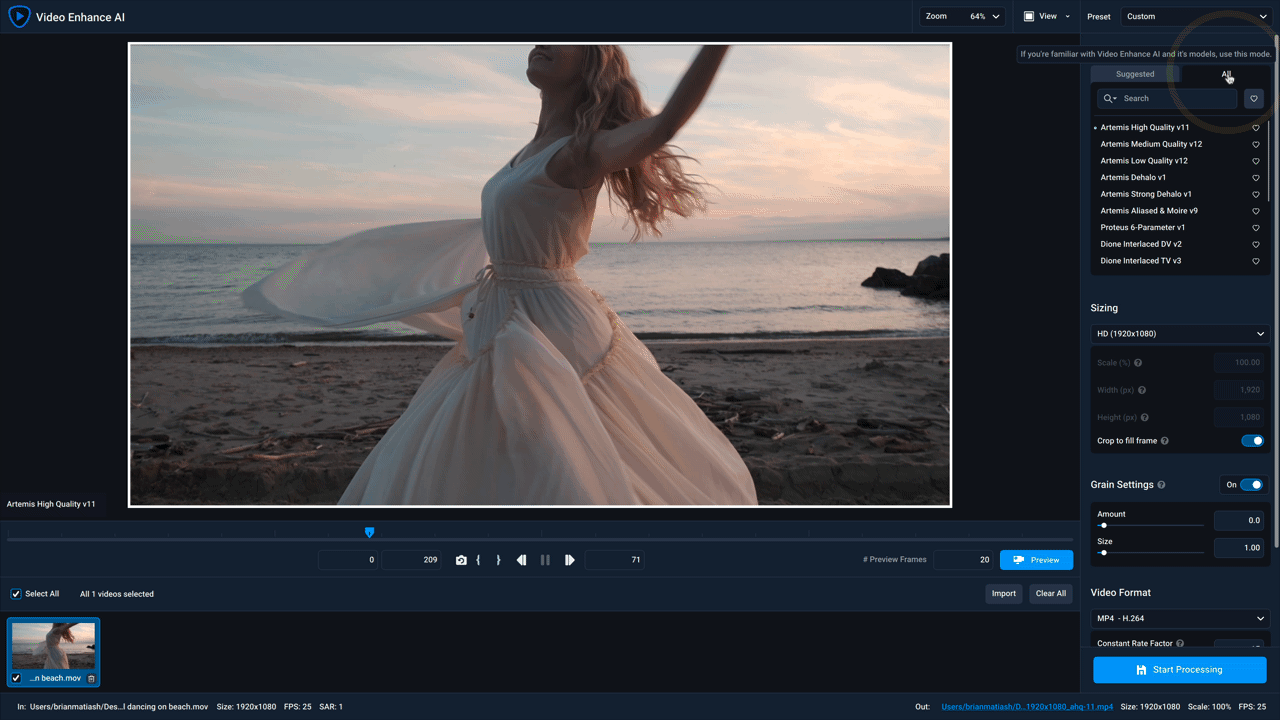Click the grain Amount slider handle
The image size is (1280, 720).
coord(1103,525)
